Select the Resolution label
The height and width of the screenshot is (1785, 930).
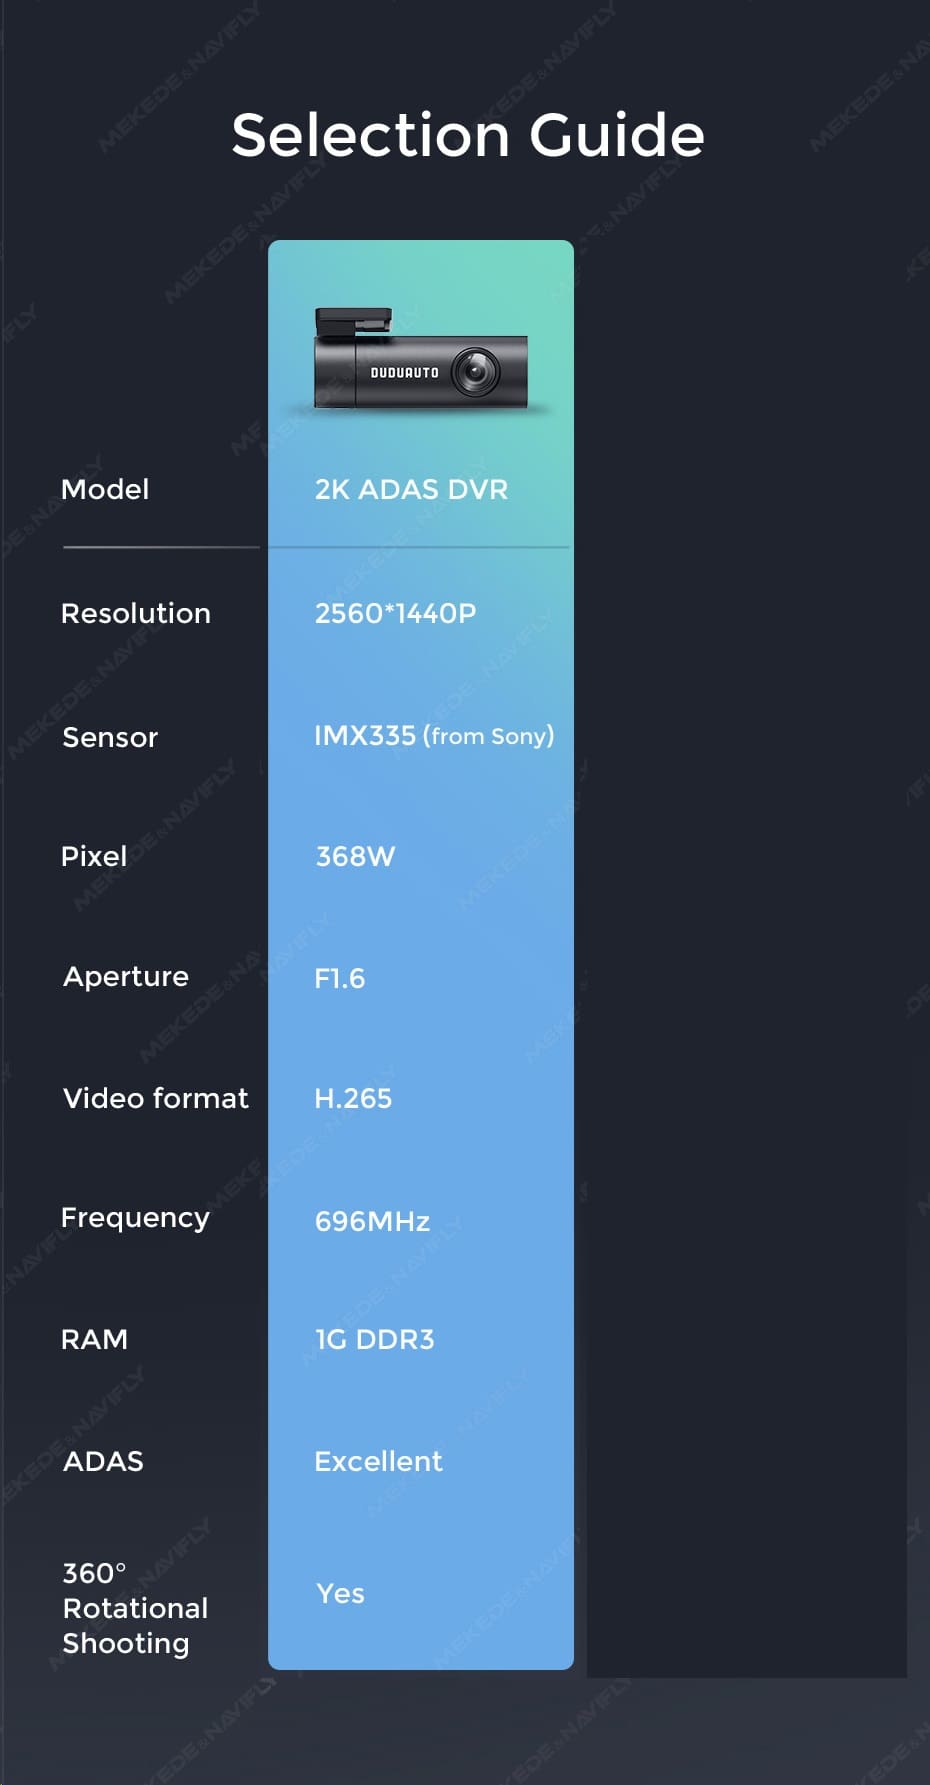coord(136,613)
